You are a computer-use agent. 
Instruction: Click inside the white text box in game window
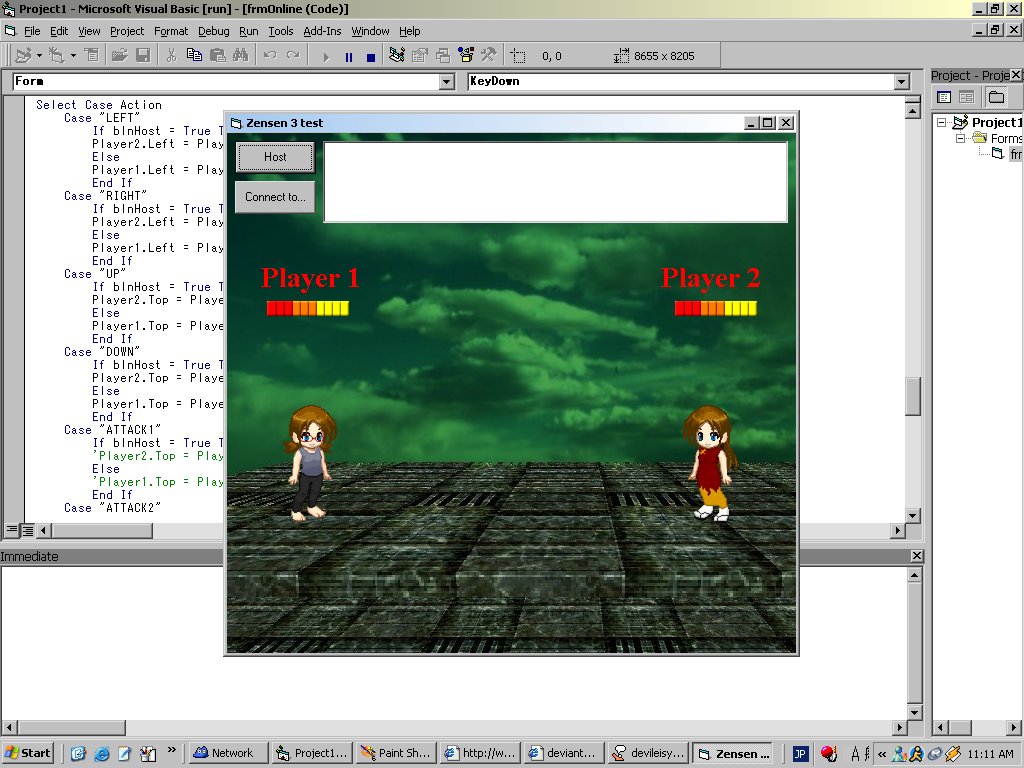[x=555, y=182]
